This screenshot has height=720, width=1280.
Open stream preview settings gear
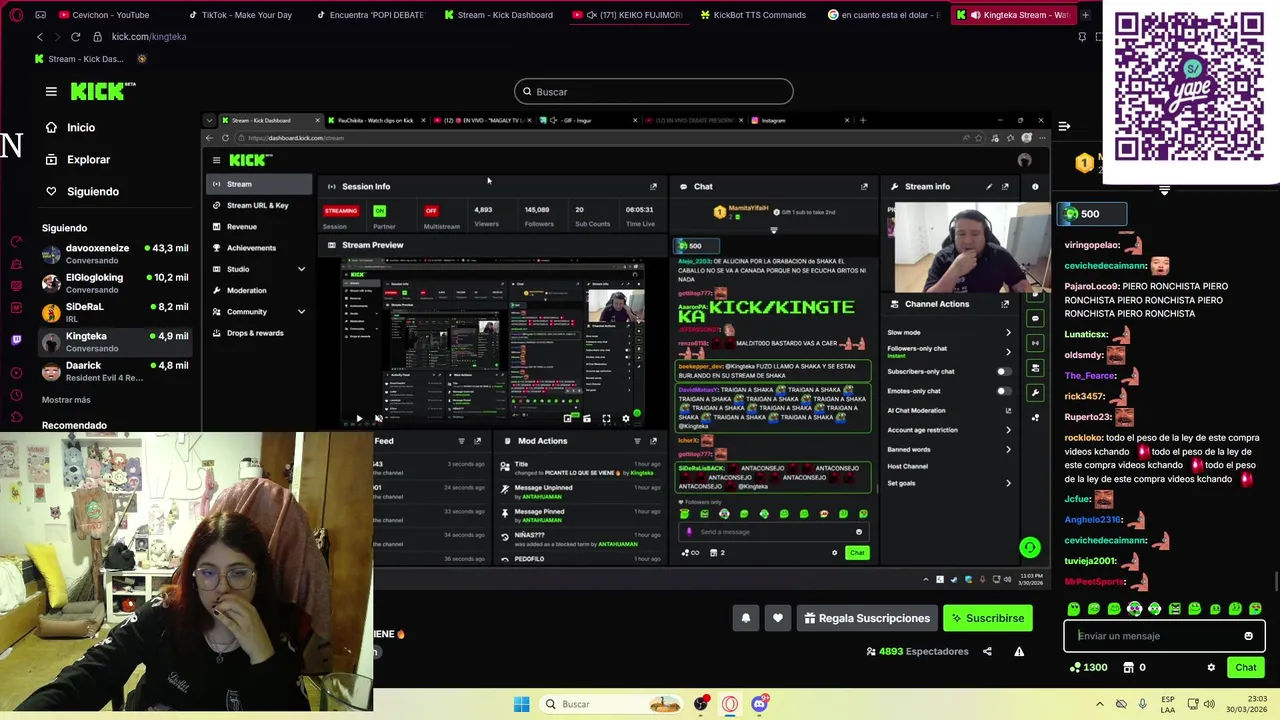click(x=625, y=418)
